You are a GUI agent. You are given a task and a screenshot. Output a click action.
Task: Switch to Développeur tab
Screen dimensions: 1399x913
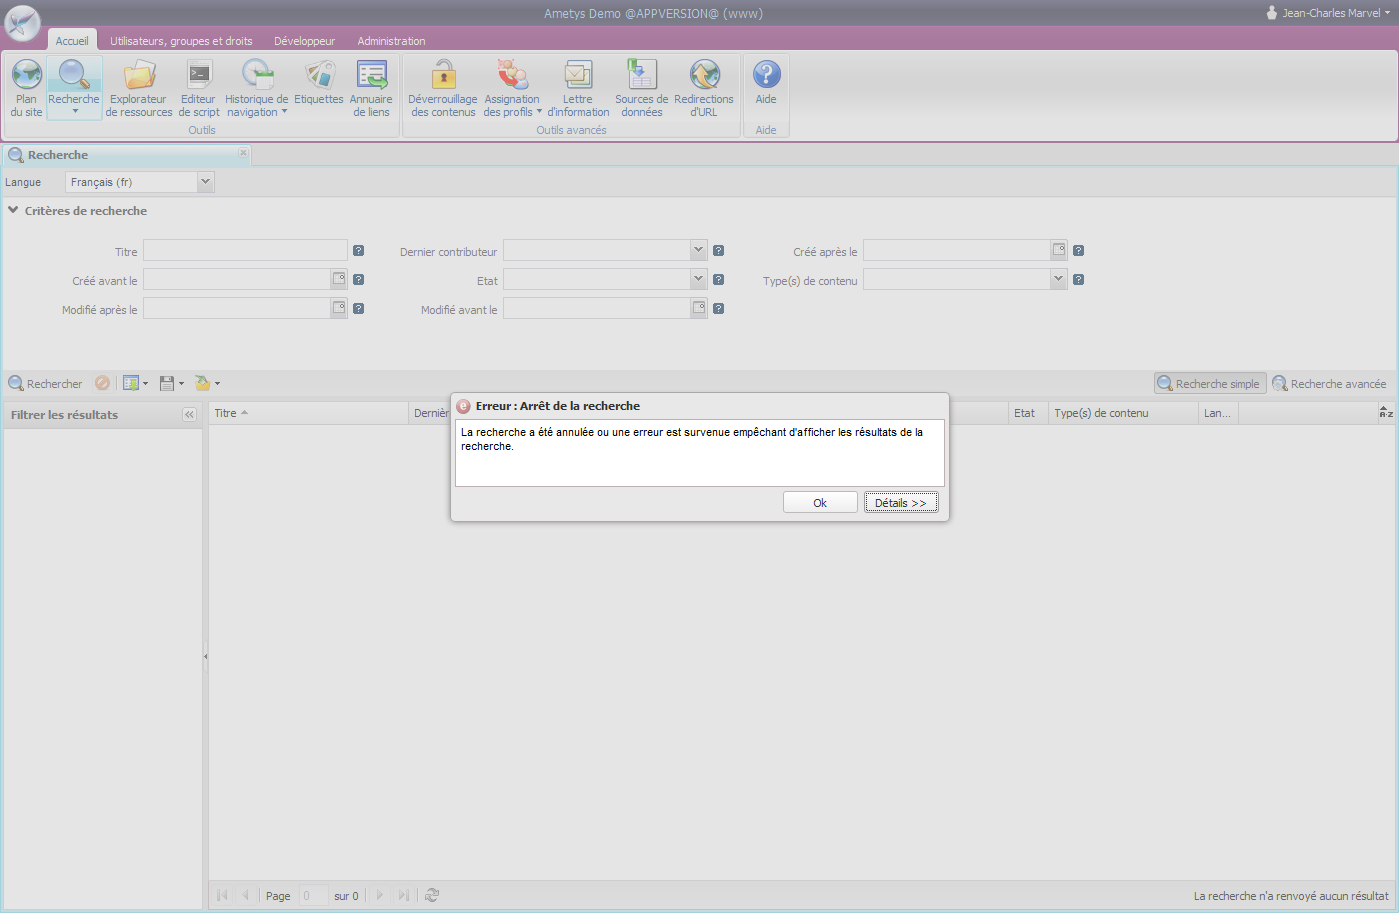click(x=304, y=41)
